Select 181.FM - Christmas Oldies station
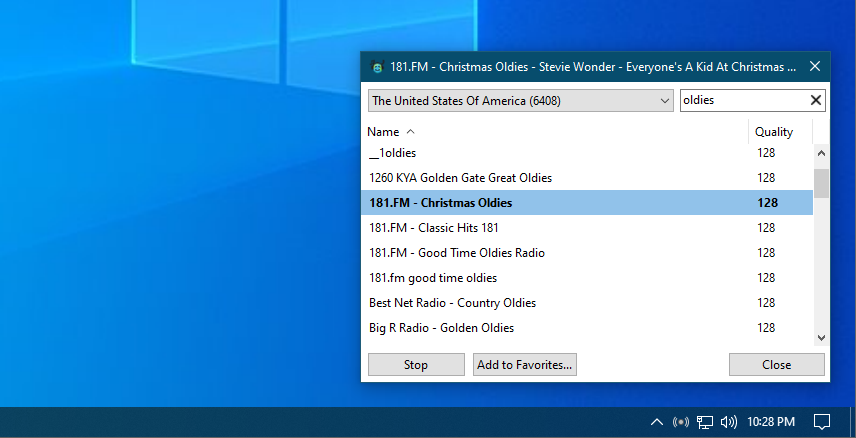The height and width of the screenshot is (438, 856). point(587,203)
